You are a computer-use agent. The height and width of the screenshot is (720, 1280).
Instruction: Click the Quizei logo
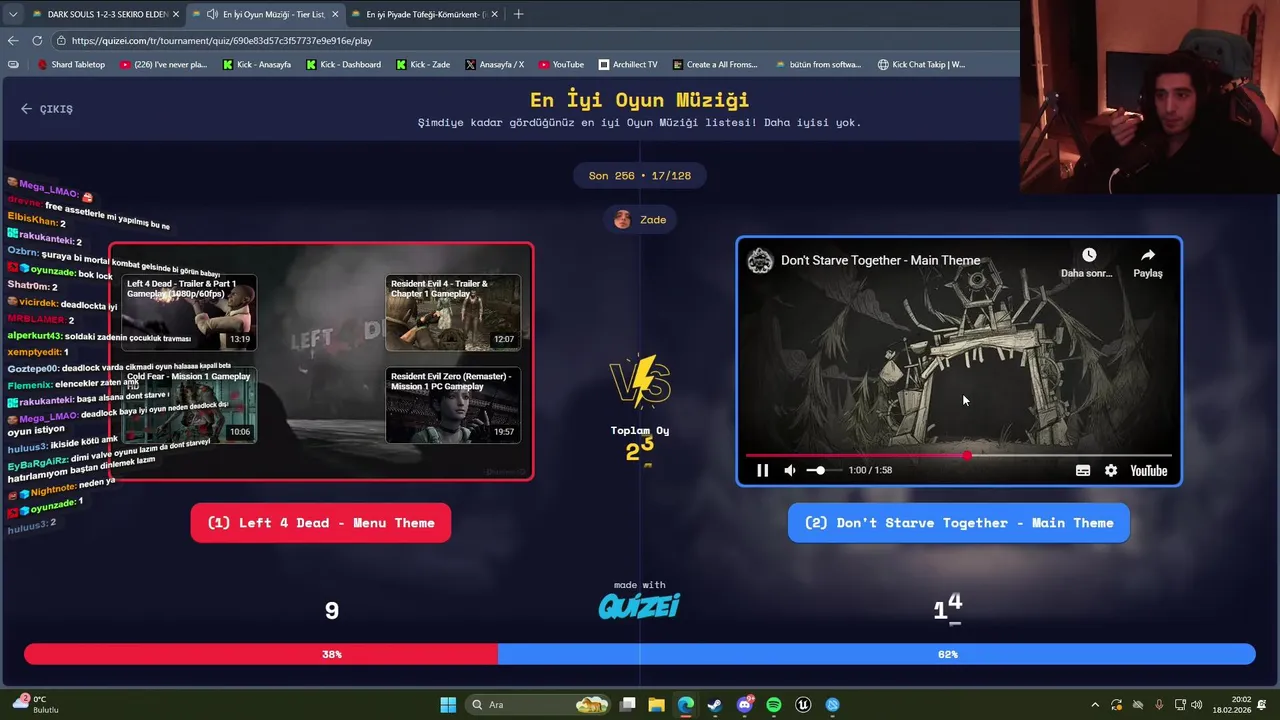coord(639,606)
